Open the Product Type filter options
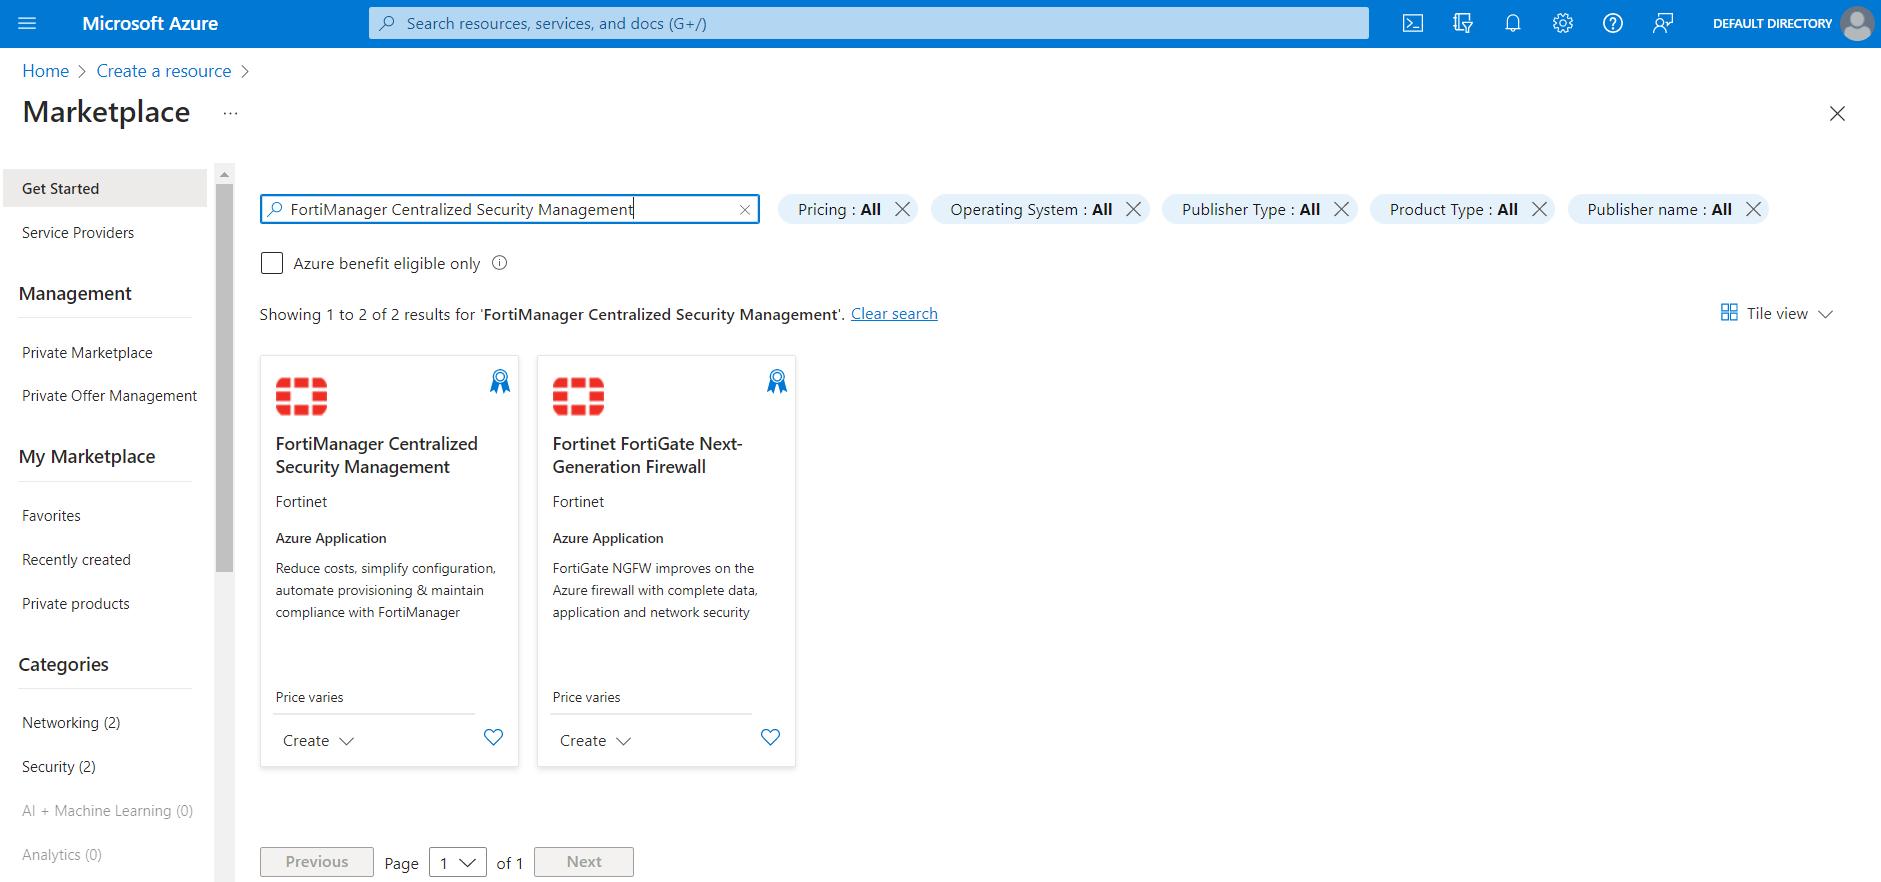This screenshot has height=882, width=1881. coord(1454,209)
